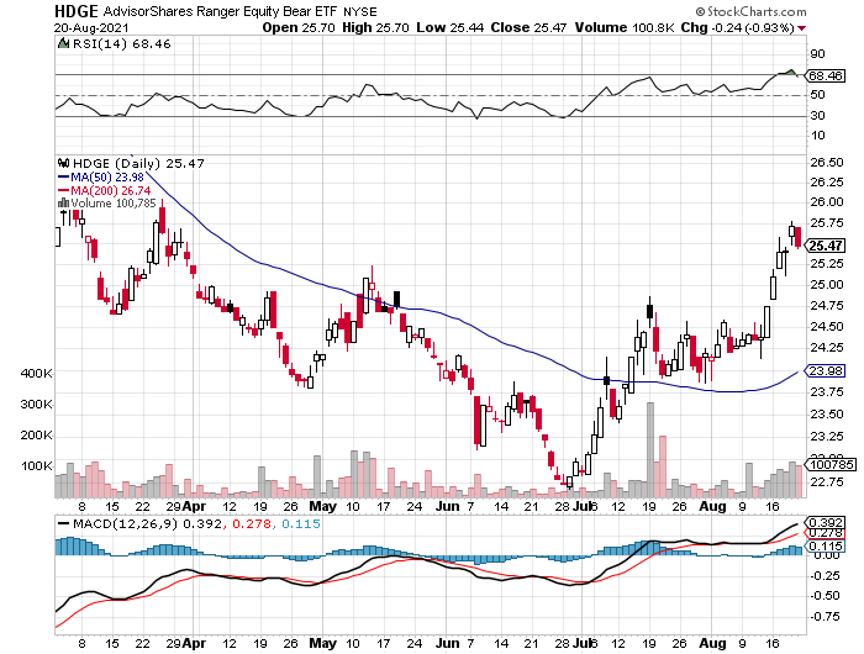Click the 25.47 last price tag
864x654 pixels.
[x=825, y=246]
